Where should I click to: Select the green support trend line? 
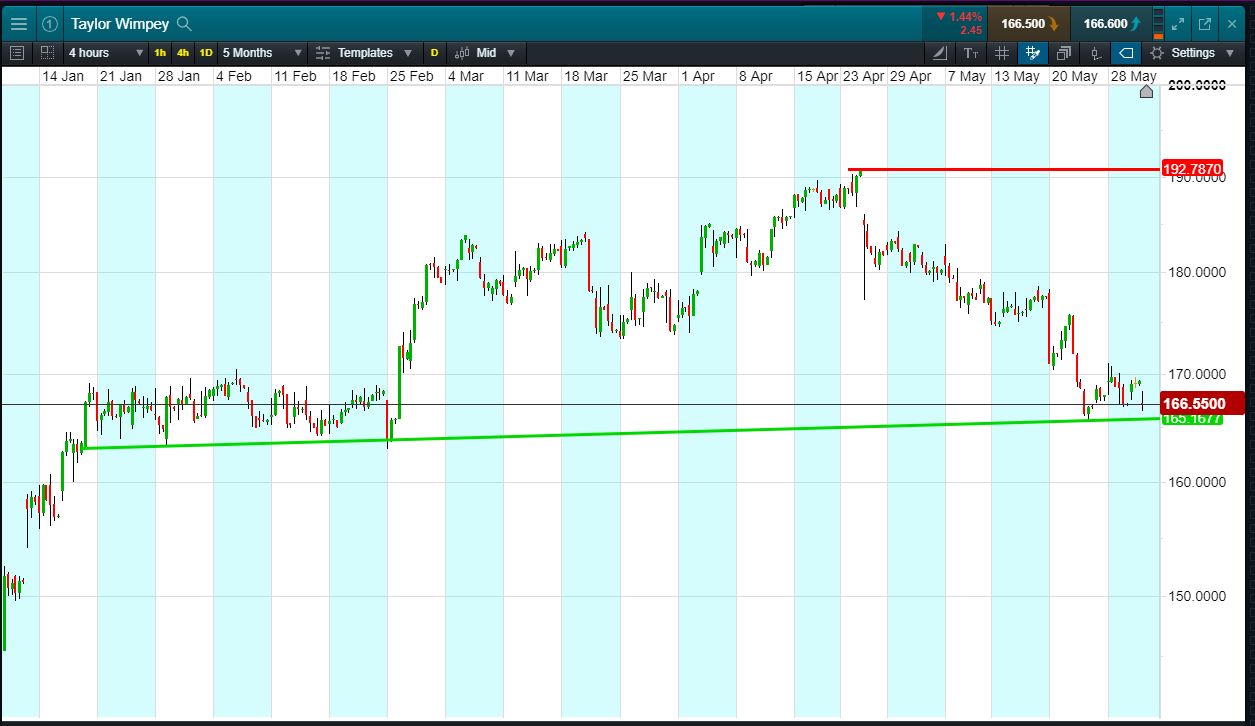tap(620, 433)
